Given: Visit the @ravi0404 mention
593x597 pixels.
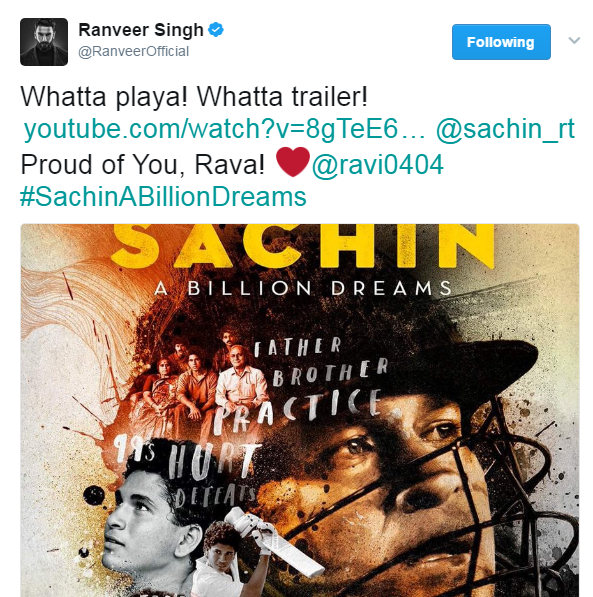Looking at the screenshot, I should tap(377, 165).
